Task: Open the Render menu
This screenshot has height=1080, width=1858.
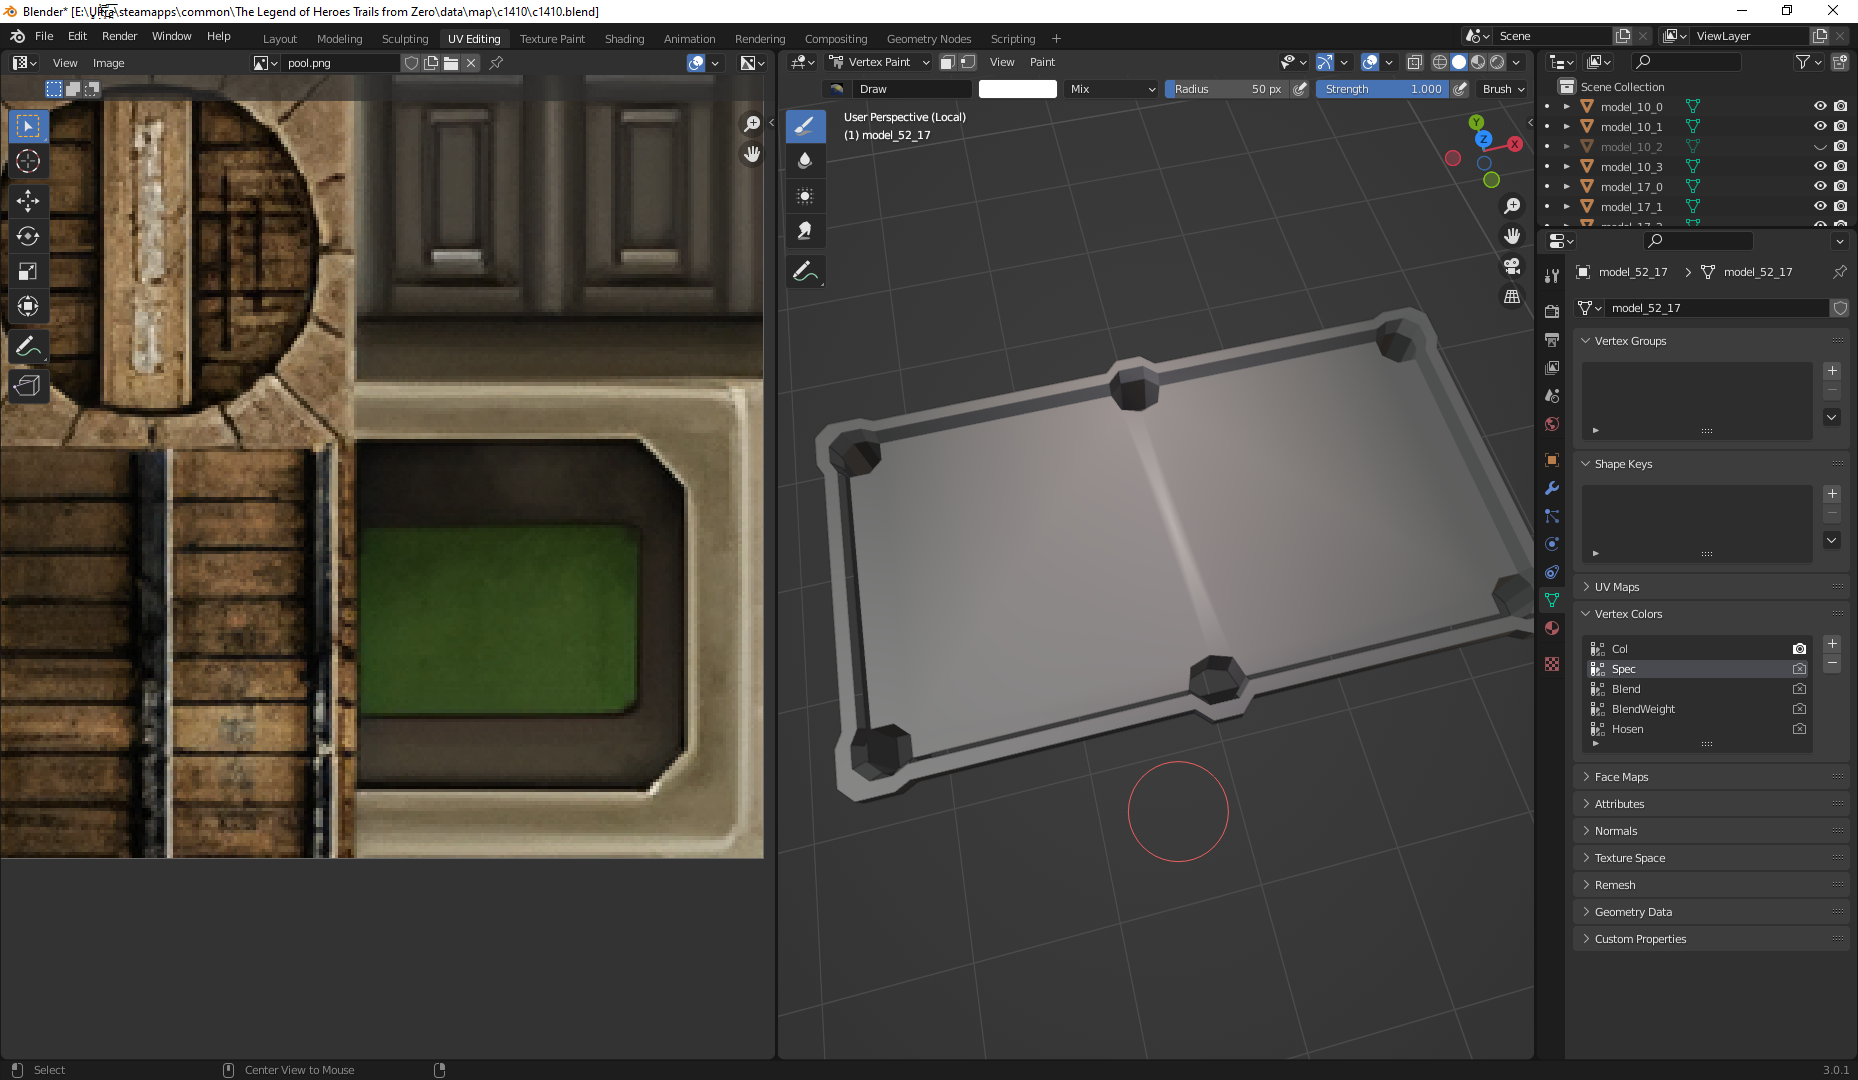Action: coord(119,36)
